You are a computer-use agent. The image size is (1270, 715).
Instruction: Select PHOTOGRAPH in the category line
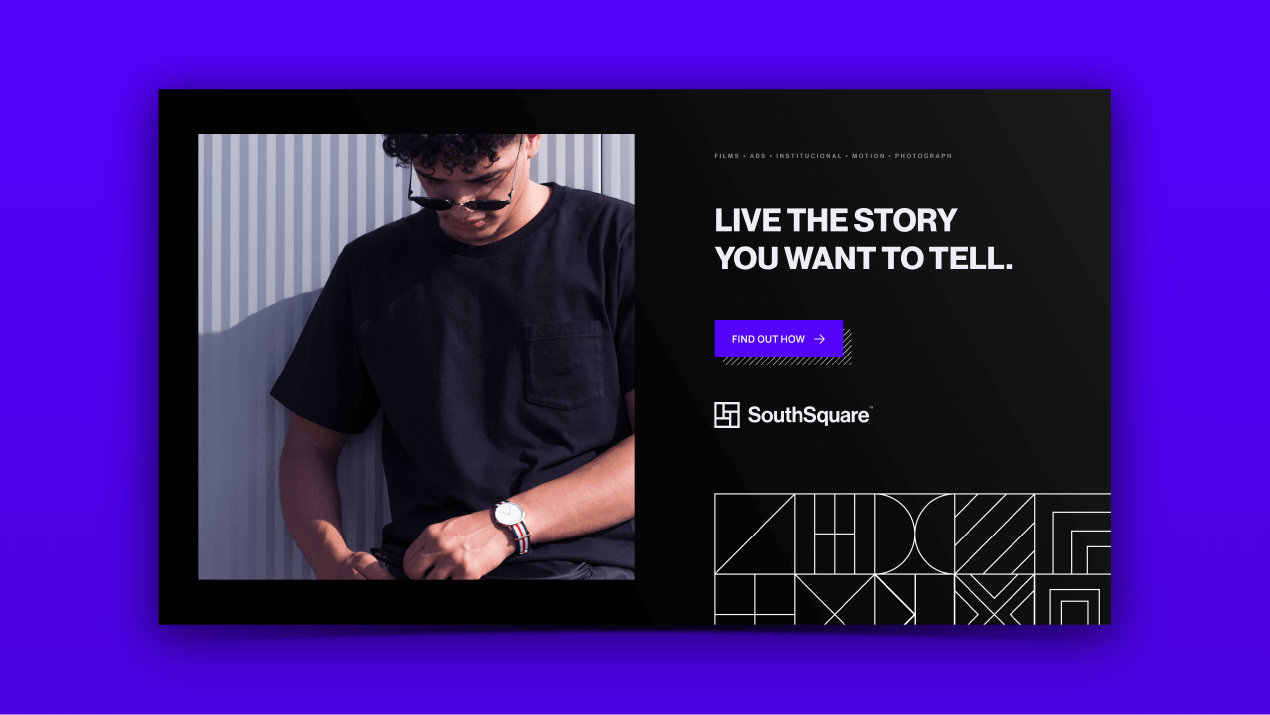[x=923, y=156]
